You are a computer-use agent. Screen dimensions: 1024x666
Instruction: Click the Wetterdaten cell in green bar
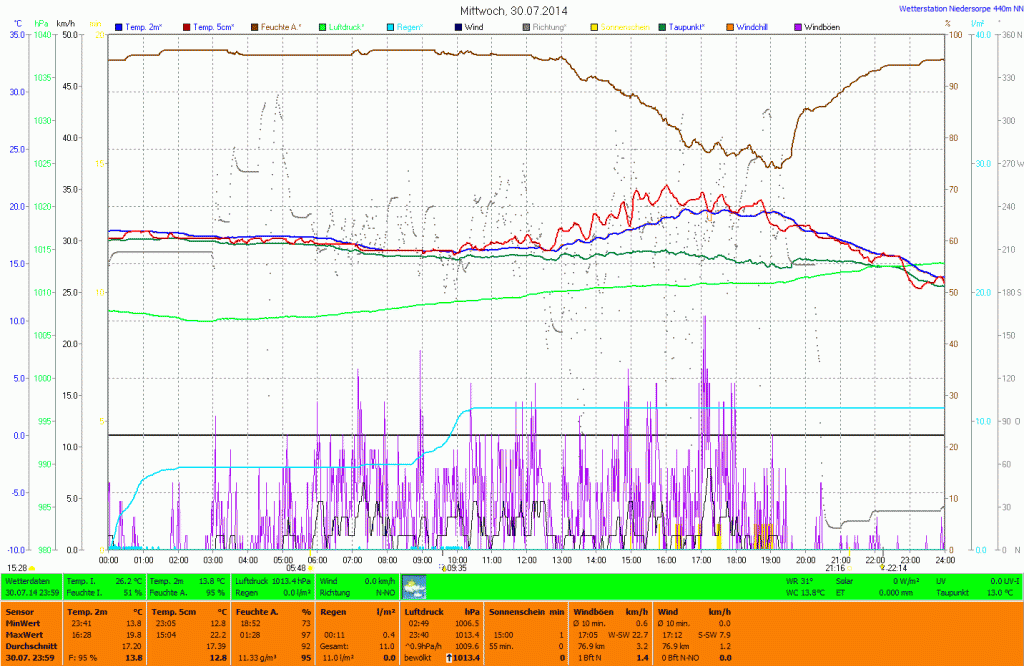pyautogui.click(x=28, y=580)
